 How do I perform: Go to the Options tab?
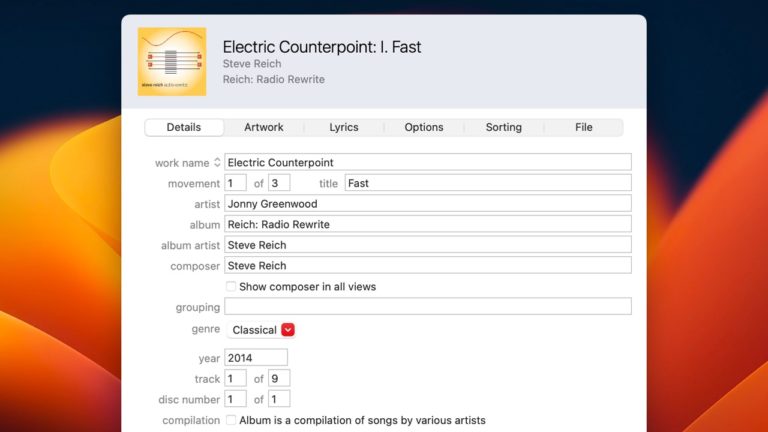point(424,127)
